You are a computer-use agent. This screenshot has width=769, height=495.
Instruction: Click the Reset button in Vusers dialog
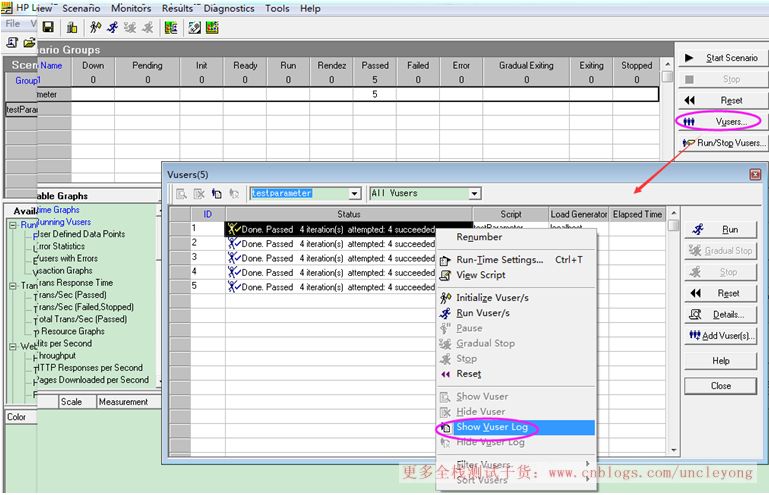point(720,293)
